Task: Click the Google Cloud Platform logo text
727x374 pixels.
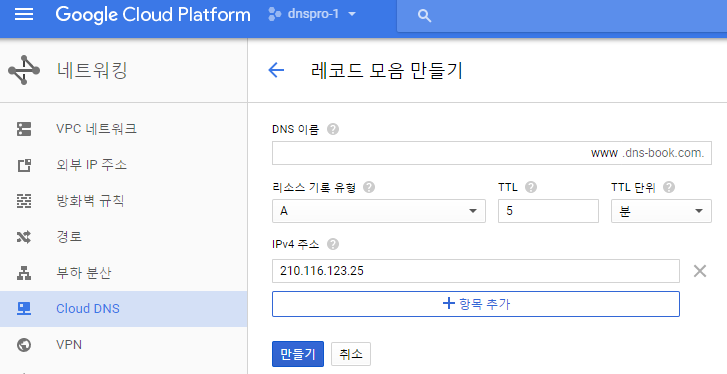Action: pyautogui.click(x=153, y=15)
